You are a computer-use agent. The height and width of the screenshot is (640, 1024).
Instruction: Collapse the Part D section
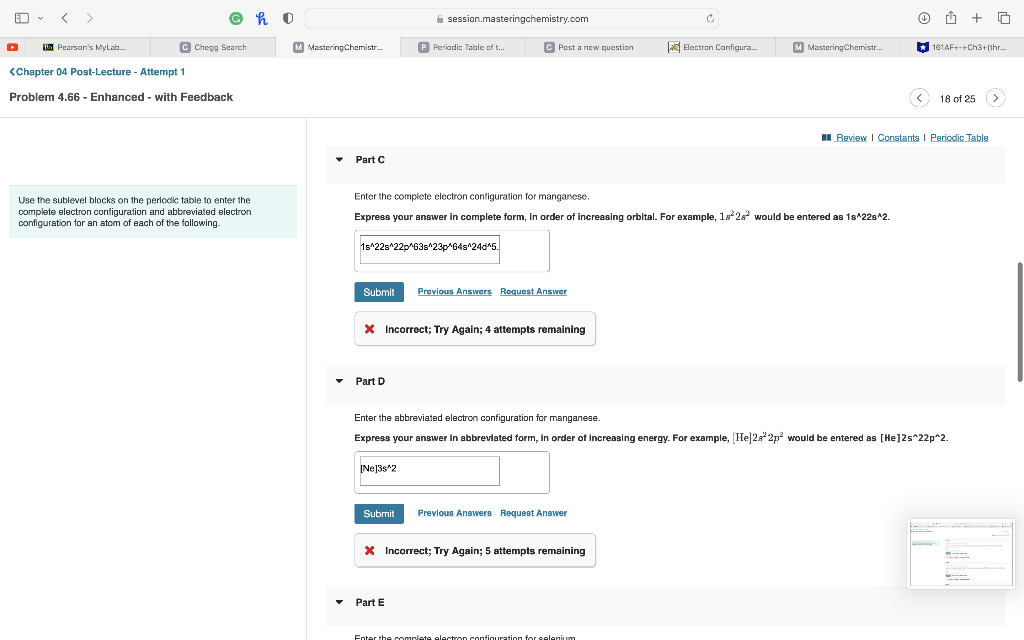coord(340,381)
